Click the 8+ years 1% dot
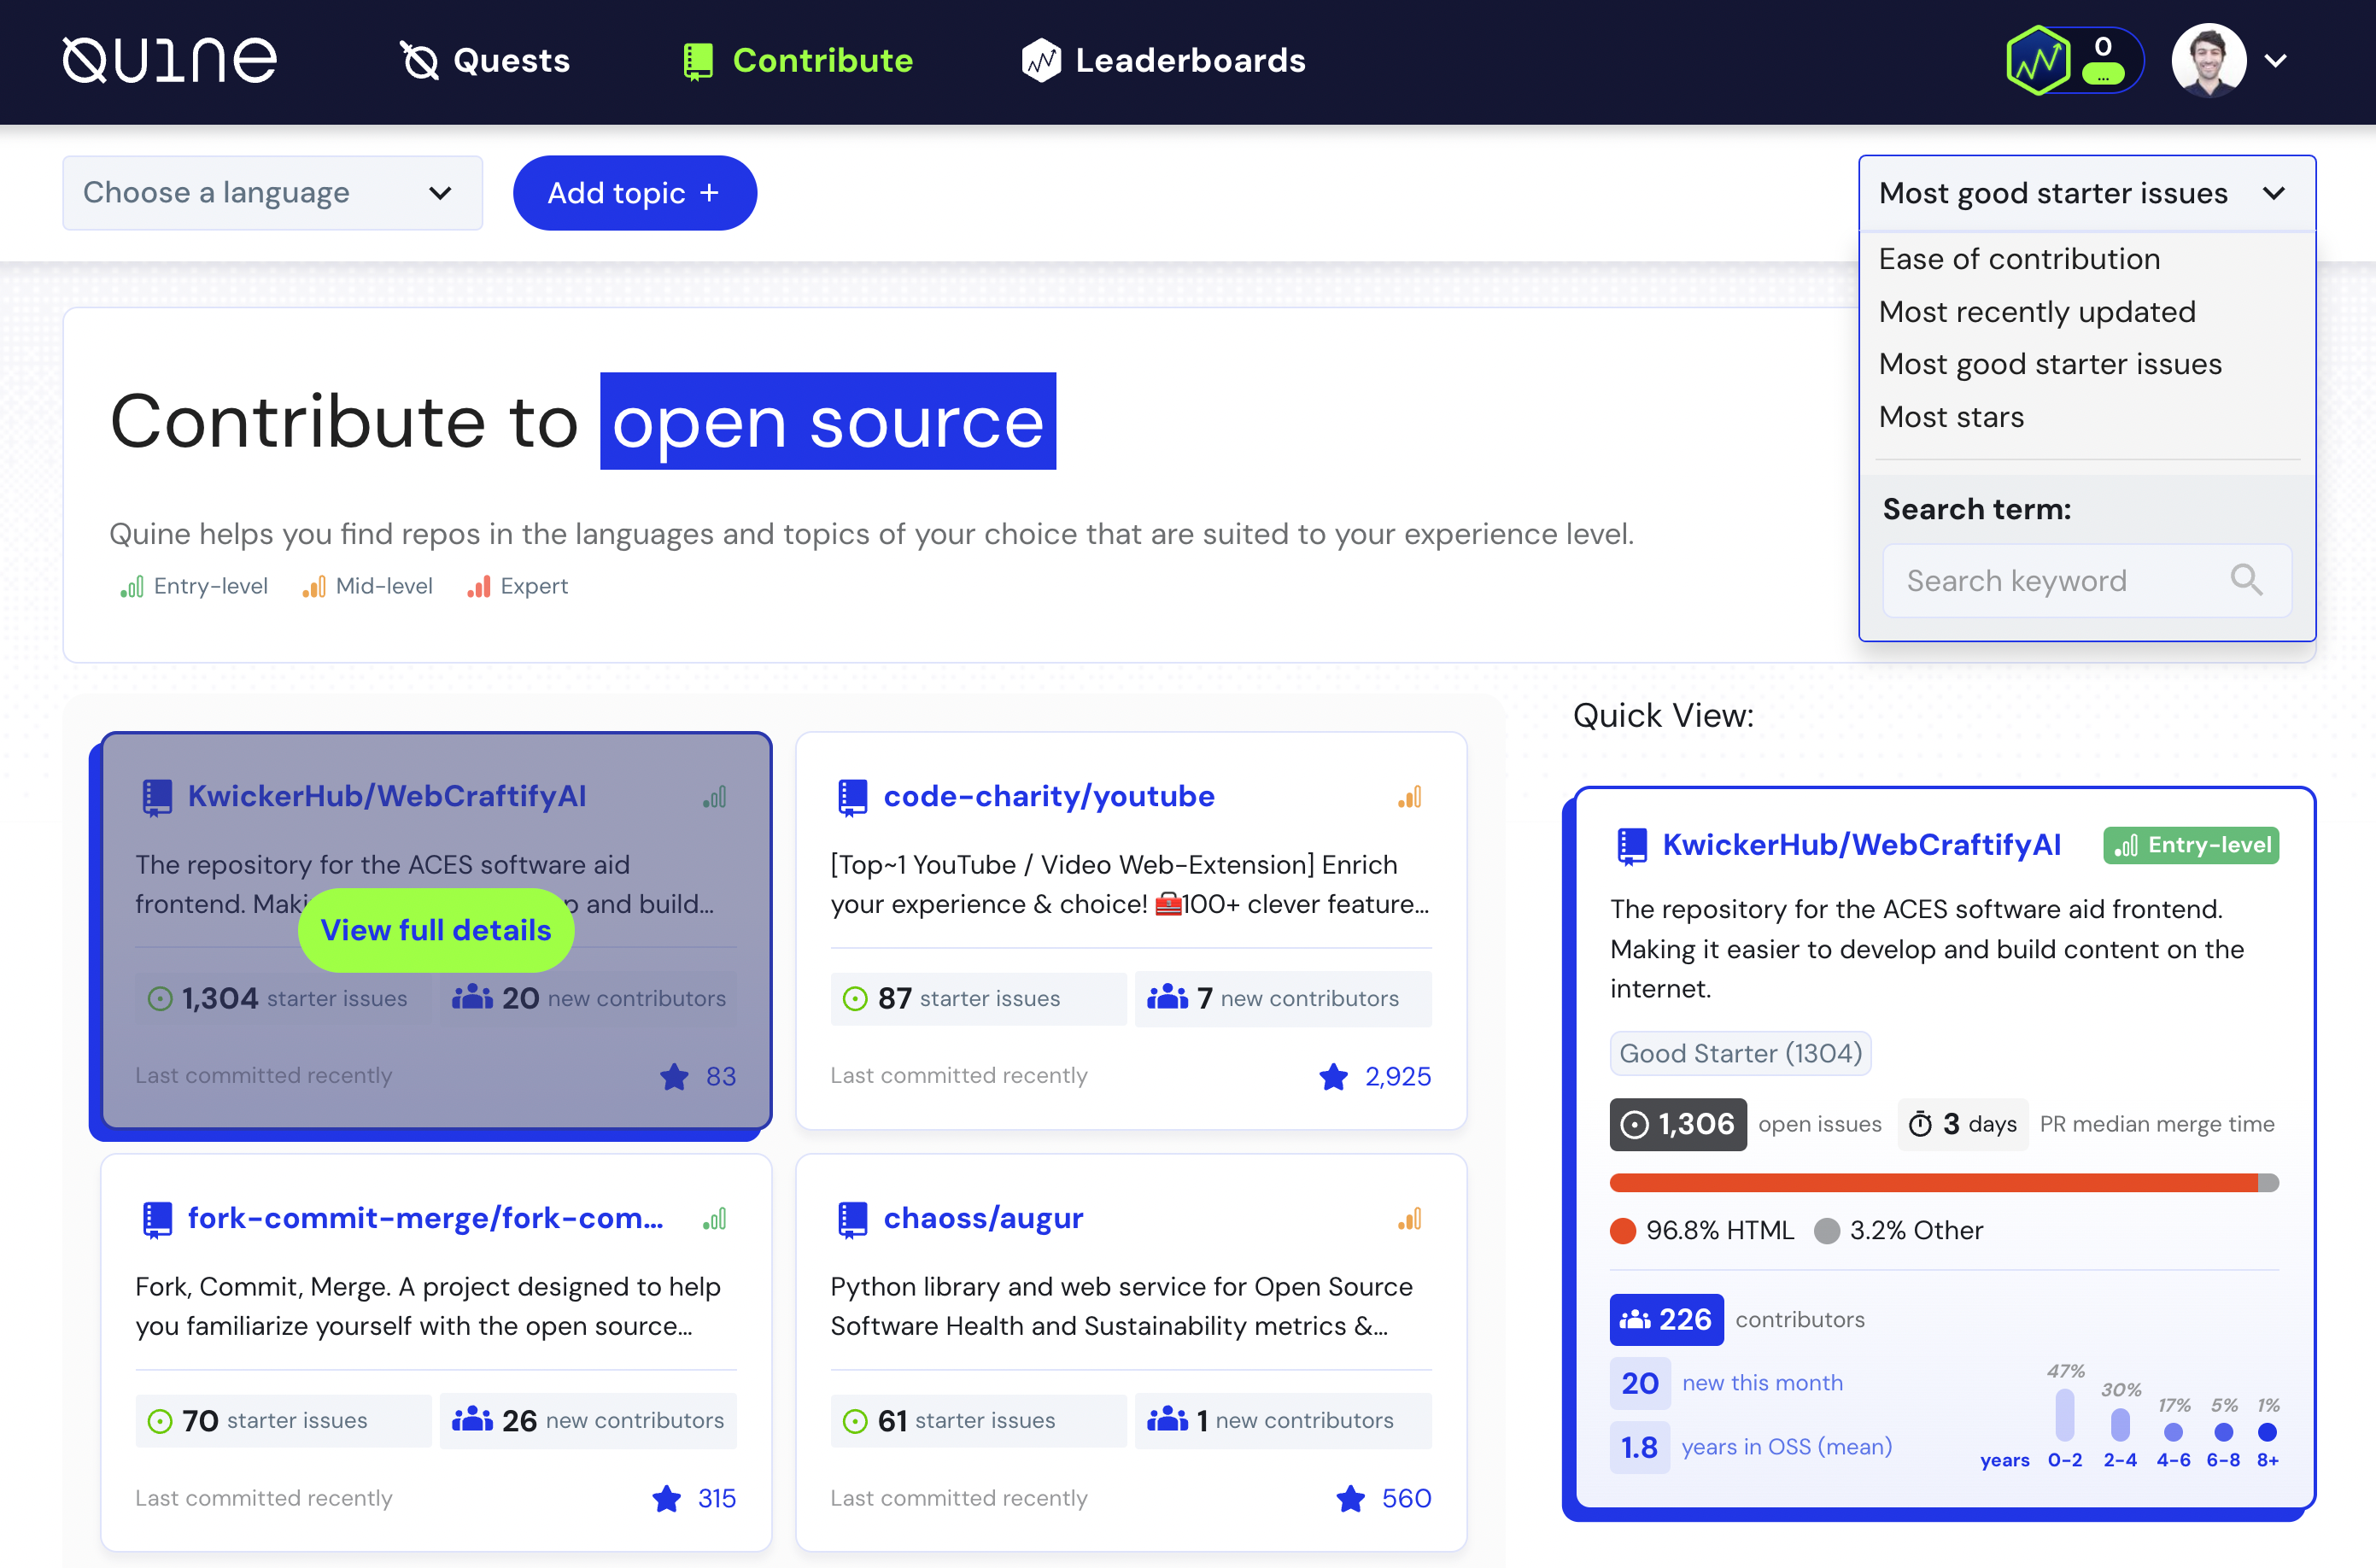The image size is (2376, 1568). [x=2268, y=1432]
